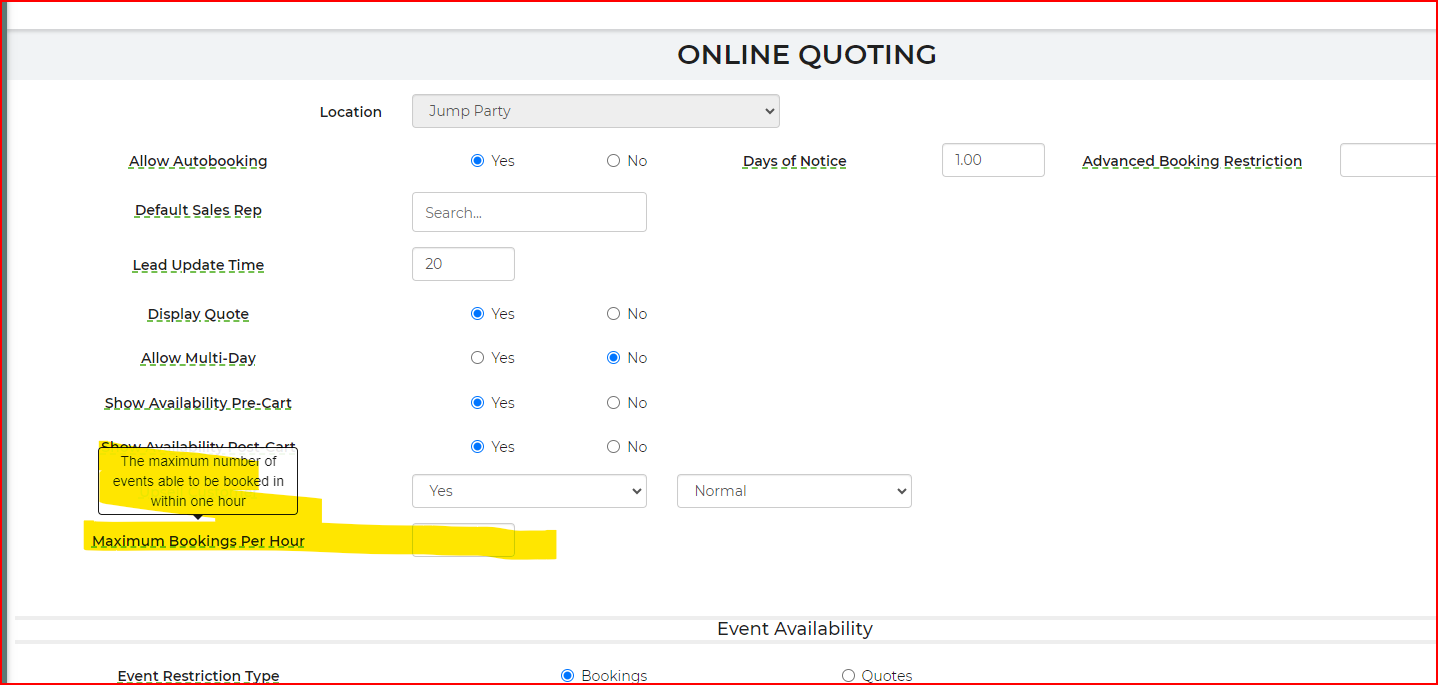The height and width of the screenshot is (685, 1438).
Task: Expand the dropdown currently set to Yes
Action: (529, 491)
